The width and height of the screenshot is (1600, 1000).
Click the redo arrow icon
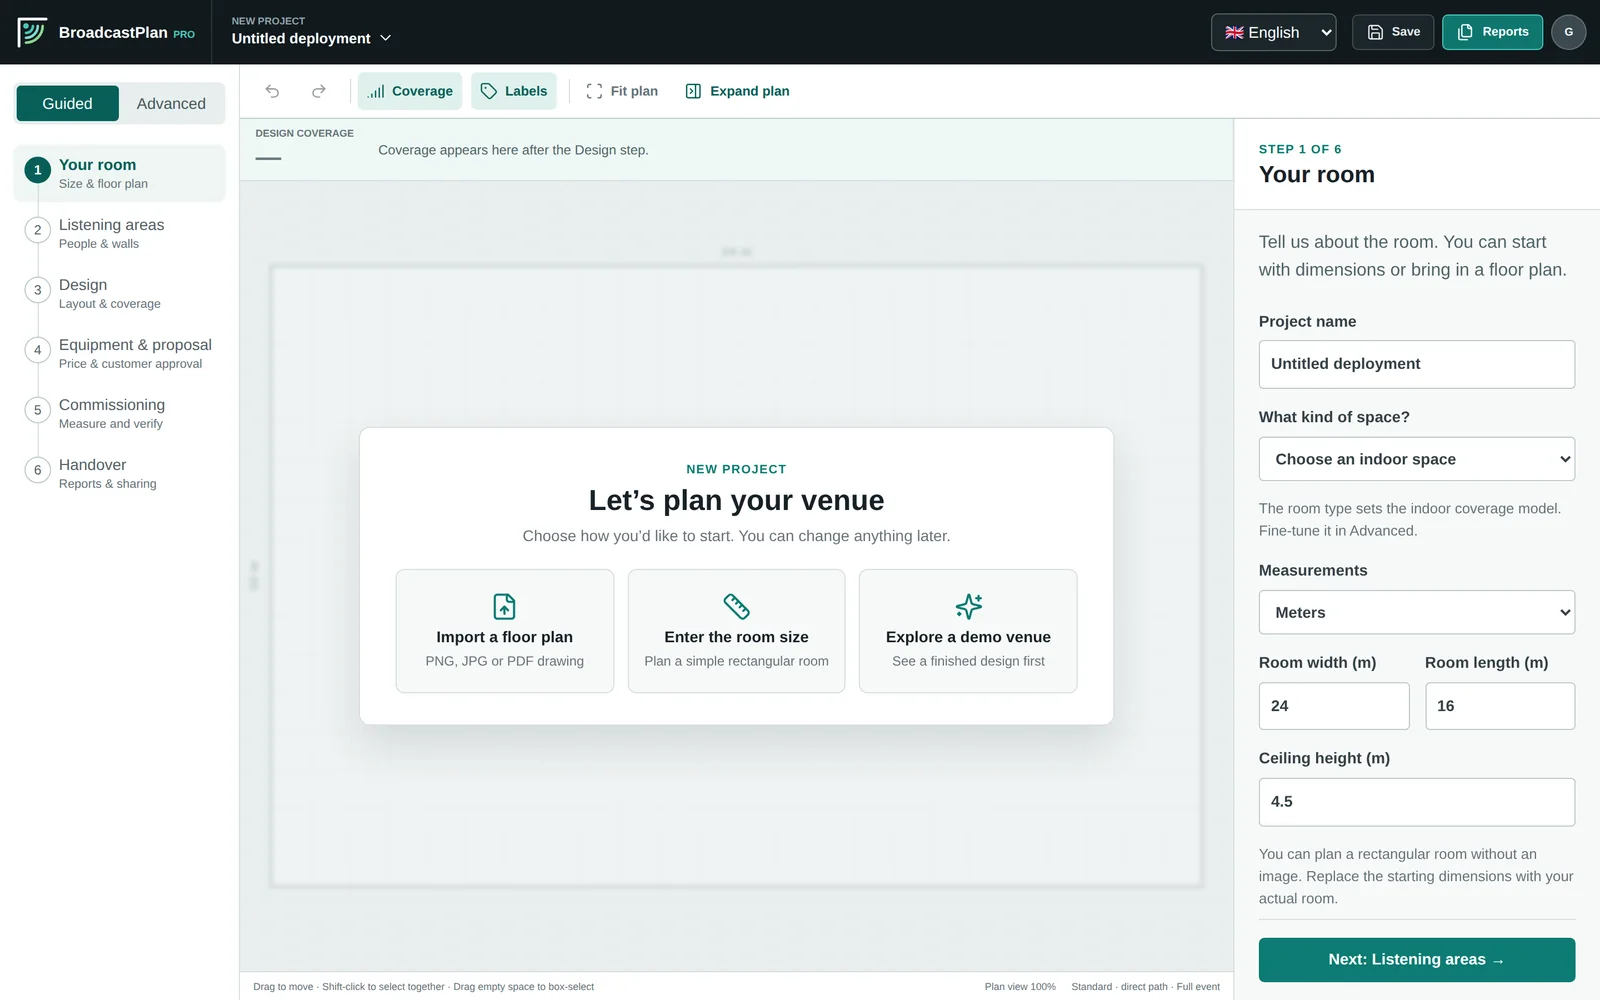(319, 91)
